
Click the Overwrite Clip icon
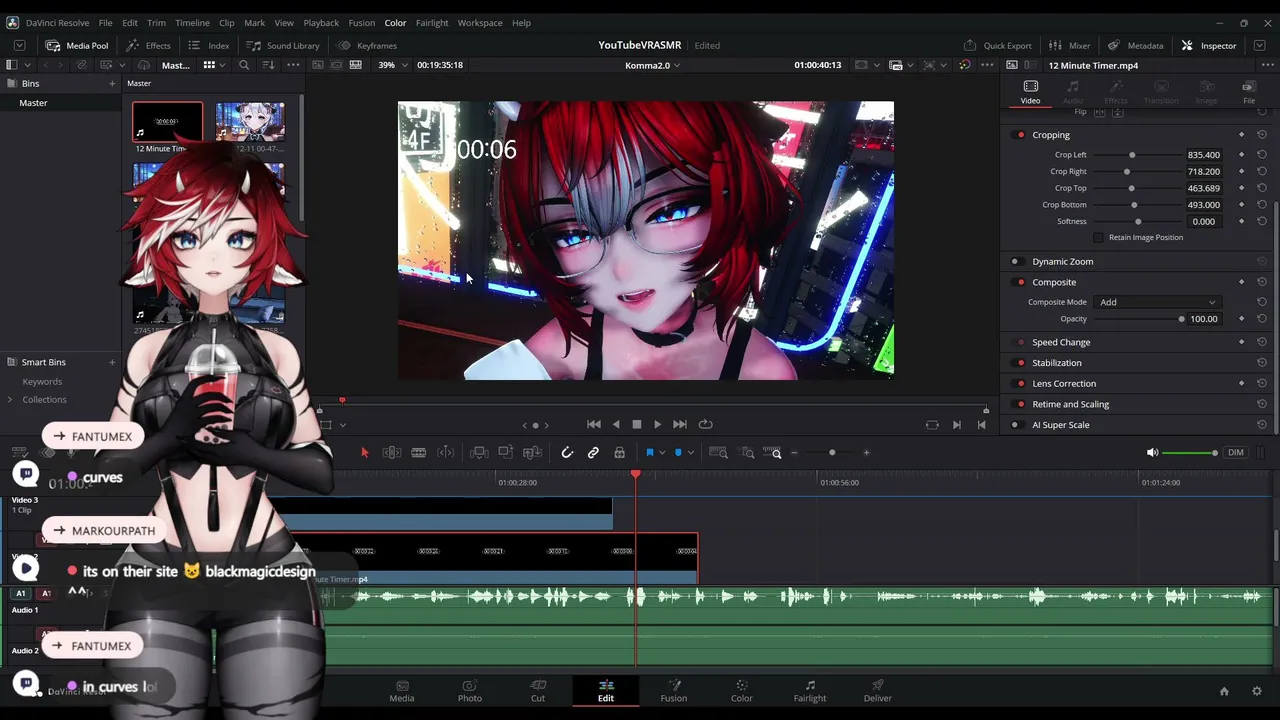pos(506,453)
